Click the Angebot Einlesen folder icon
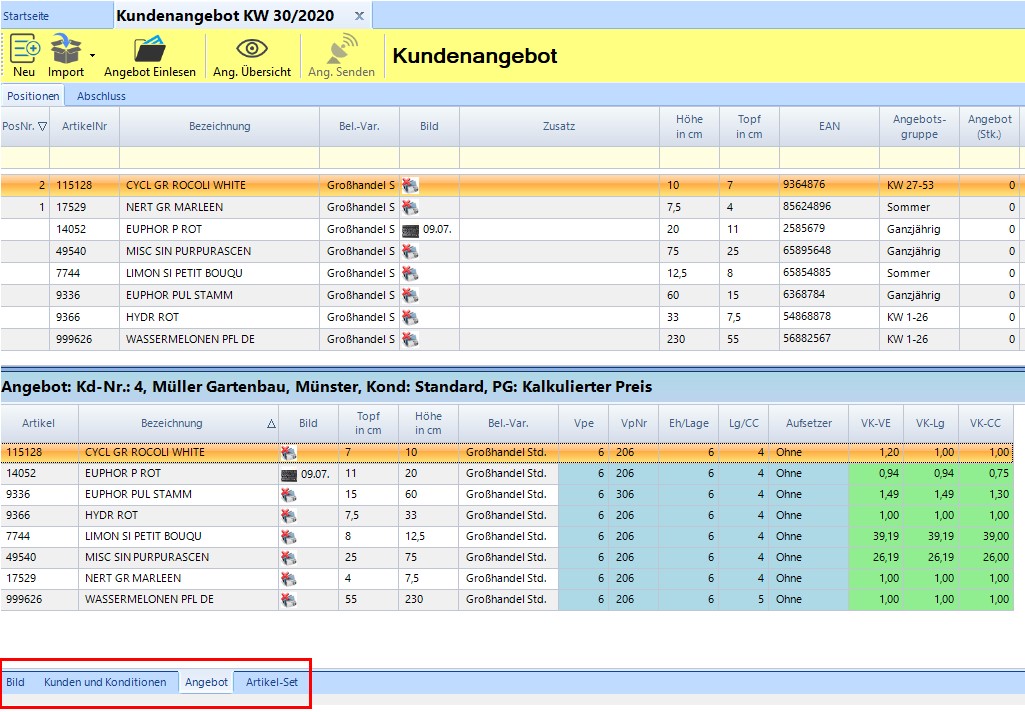Viewport: 1025px width, 712px height. point(150,48)
